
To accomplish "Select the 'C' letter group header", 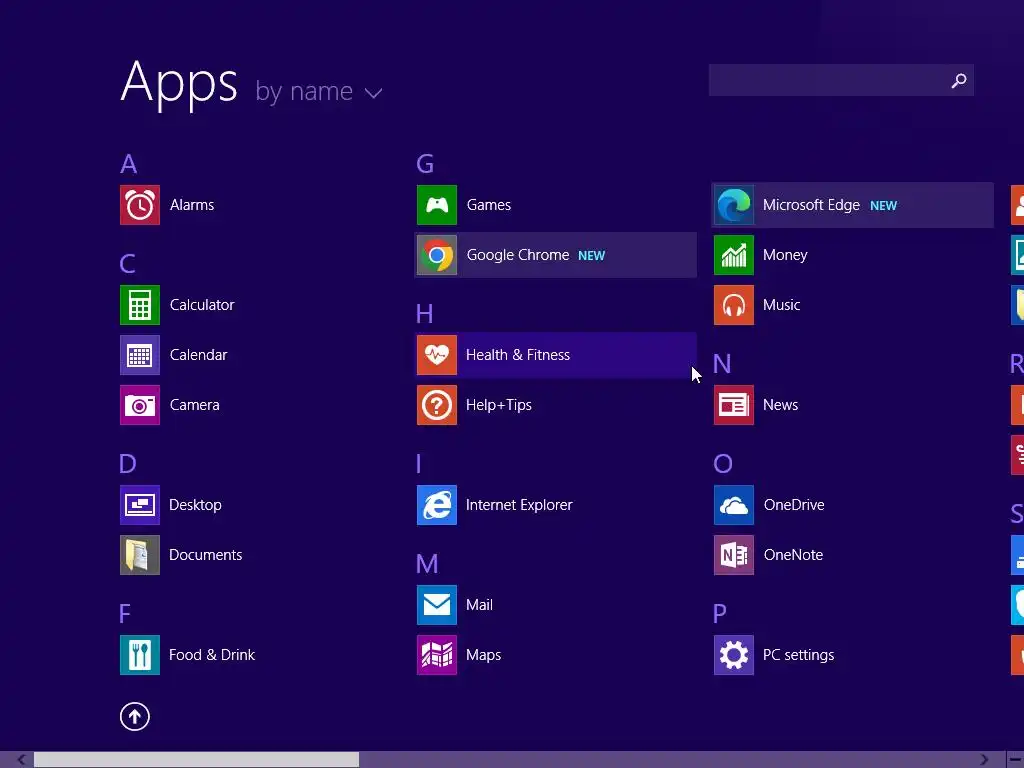I will pyautogui.click(x=127, y=264).
